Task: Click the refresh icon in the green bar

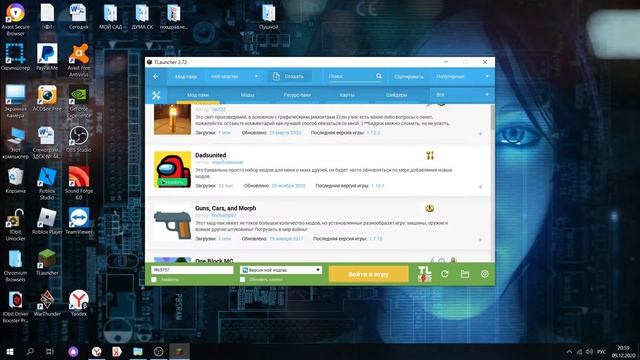Action: pyautogui.click(x=444, y=274)
